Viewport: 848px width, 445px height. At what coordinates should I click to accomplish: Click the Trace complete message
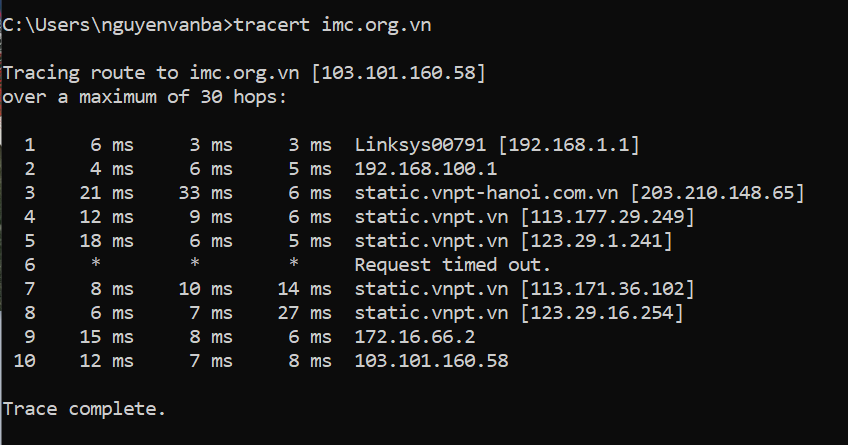(84, 409)
